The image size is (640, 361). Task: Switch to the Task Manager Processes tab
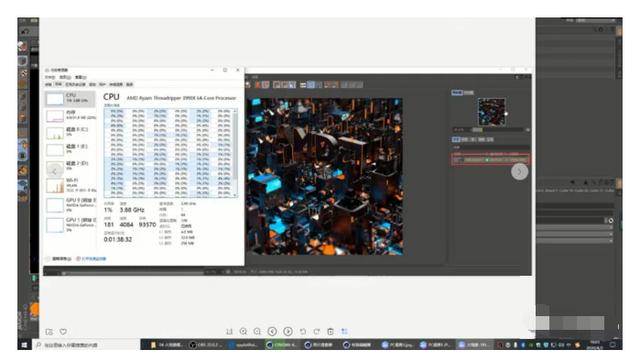click(48, 85)
